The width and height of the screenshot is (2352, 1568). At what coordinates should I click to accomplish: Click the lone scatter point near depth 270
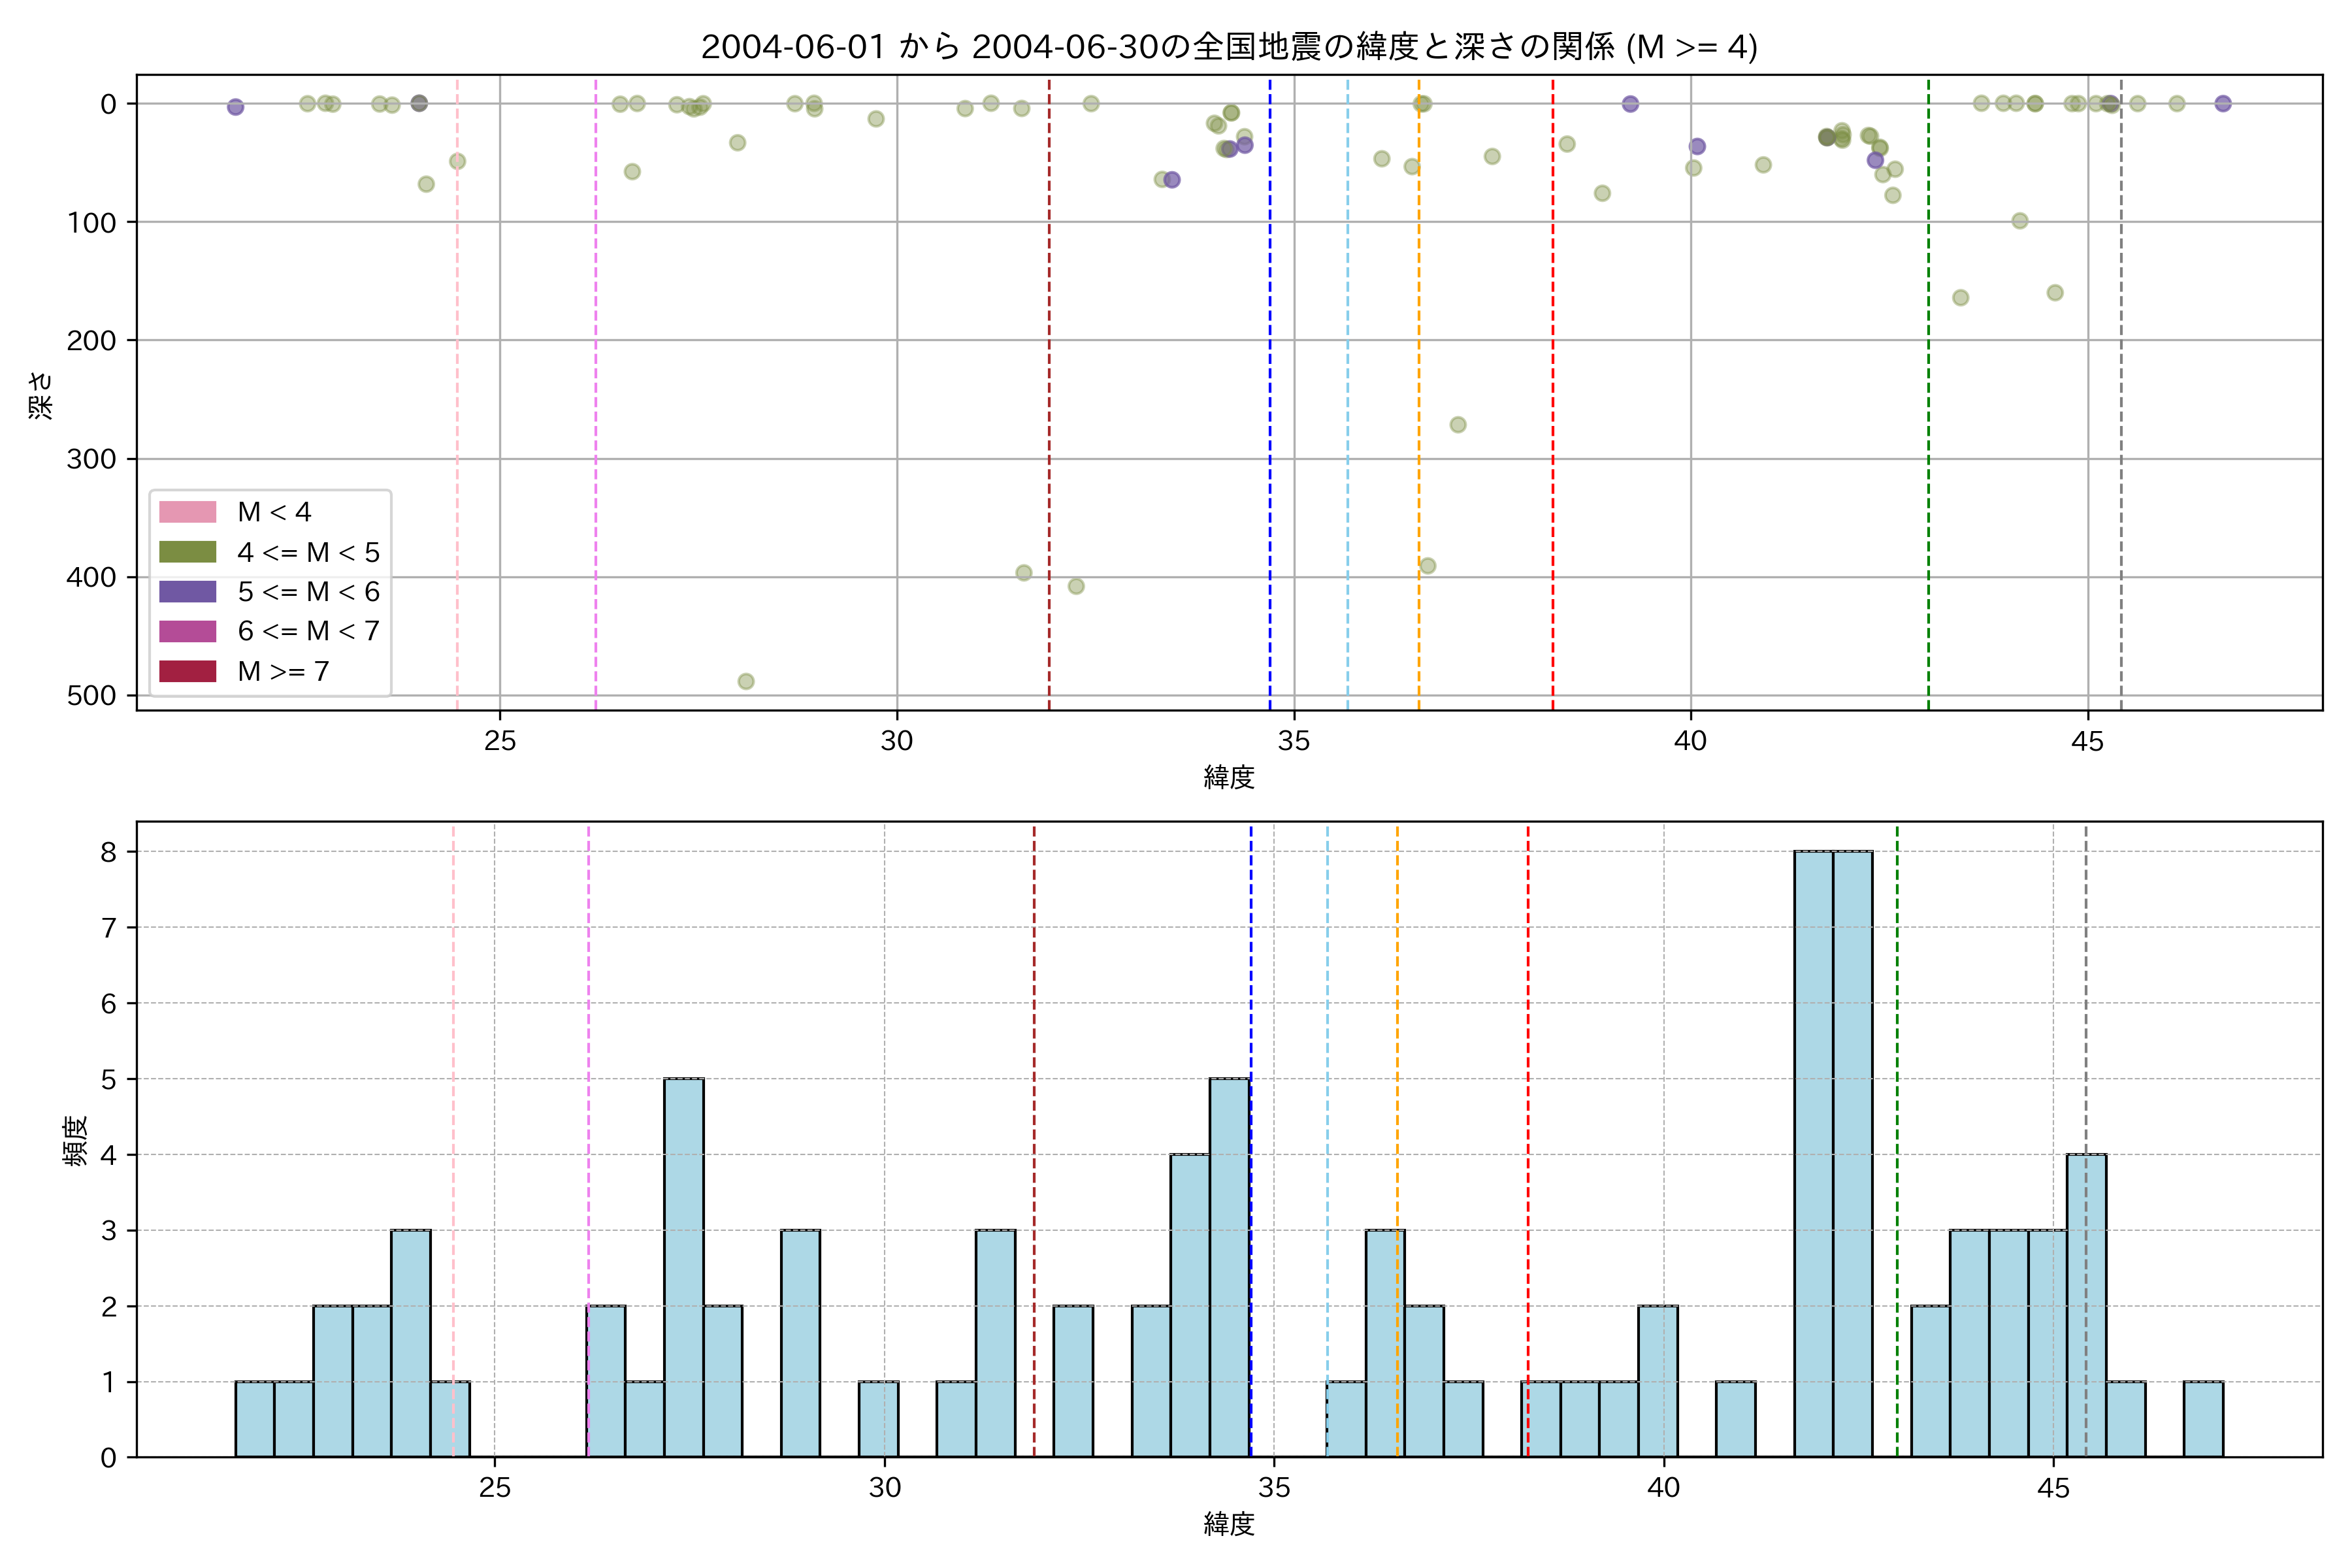tap(1458, 425)
